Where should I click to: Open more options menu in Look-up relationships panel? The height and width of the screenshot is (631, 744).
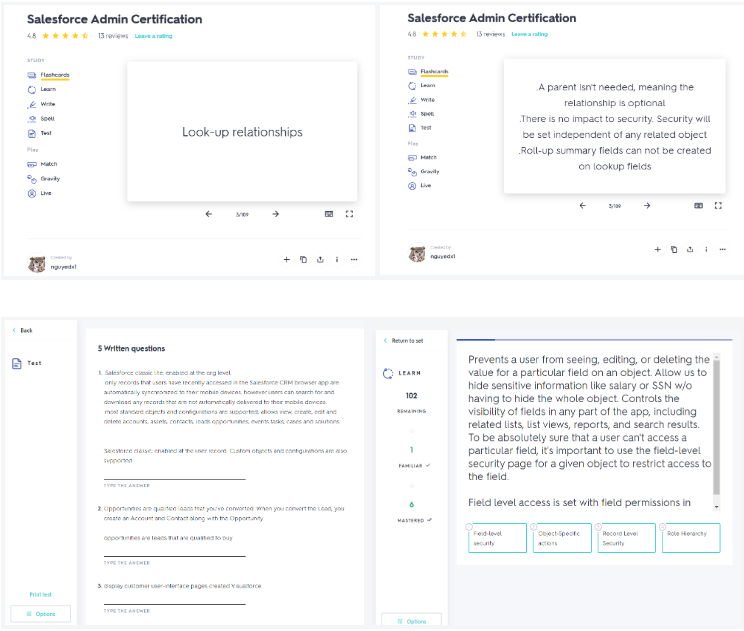[354, 260]
